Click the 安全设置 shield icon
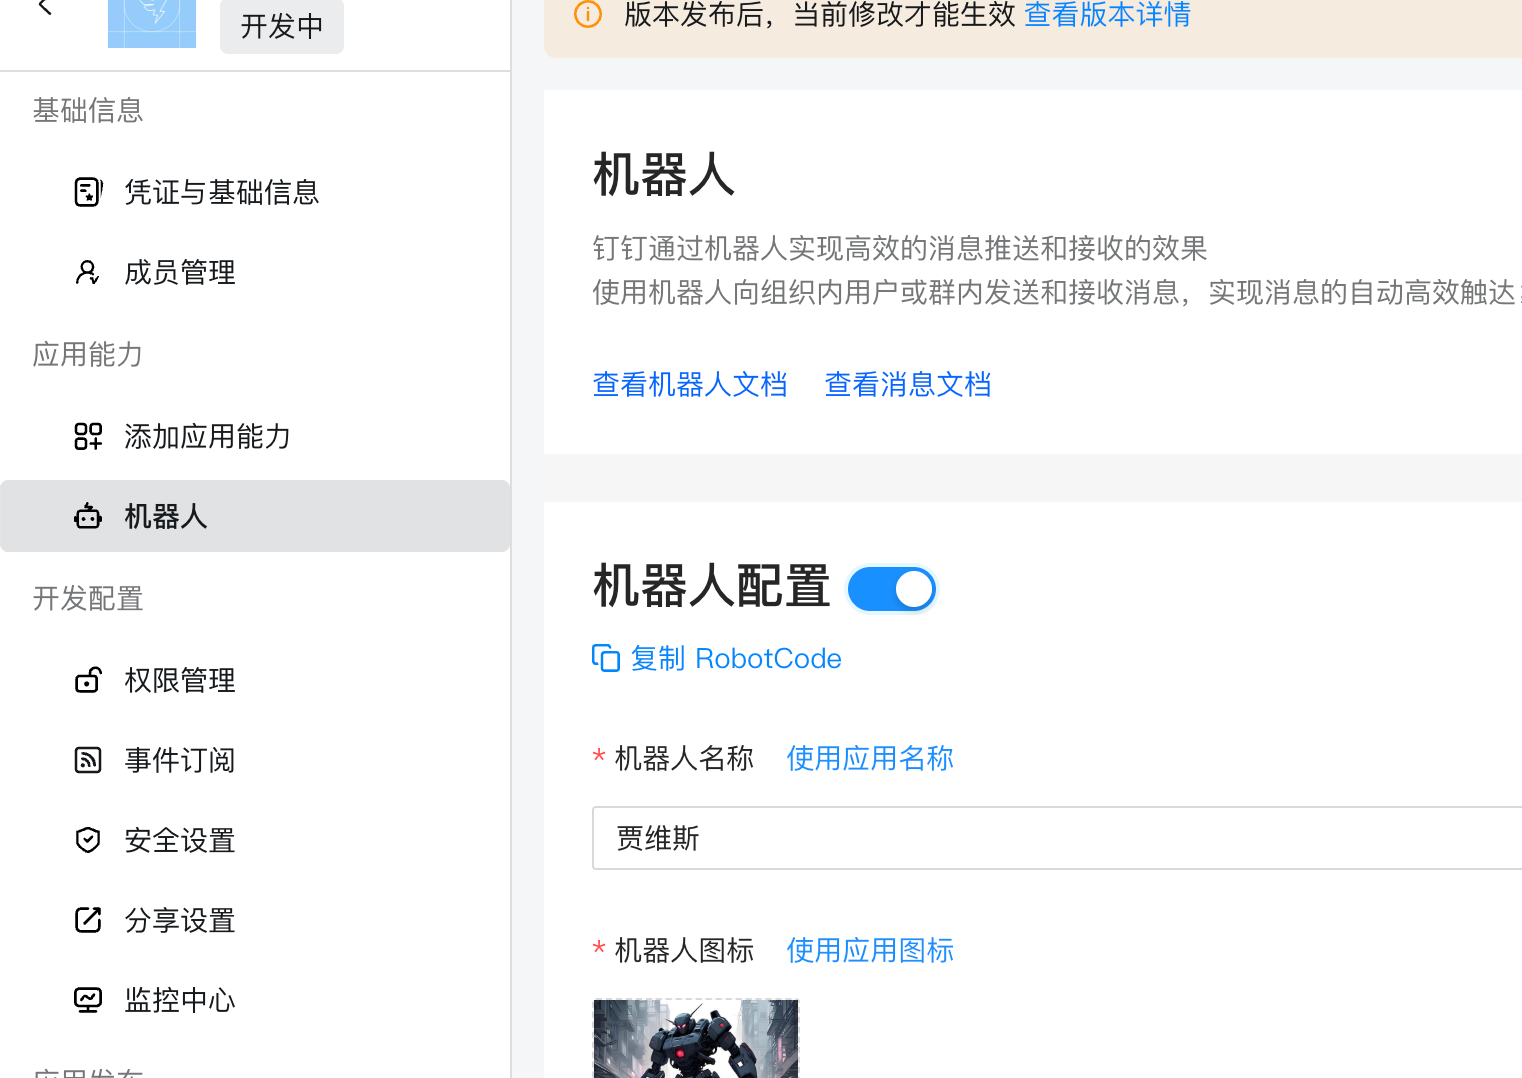Screen dimensions: 1522x1078 click(x=88, y=840)
